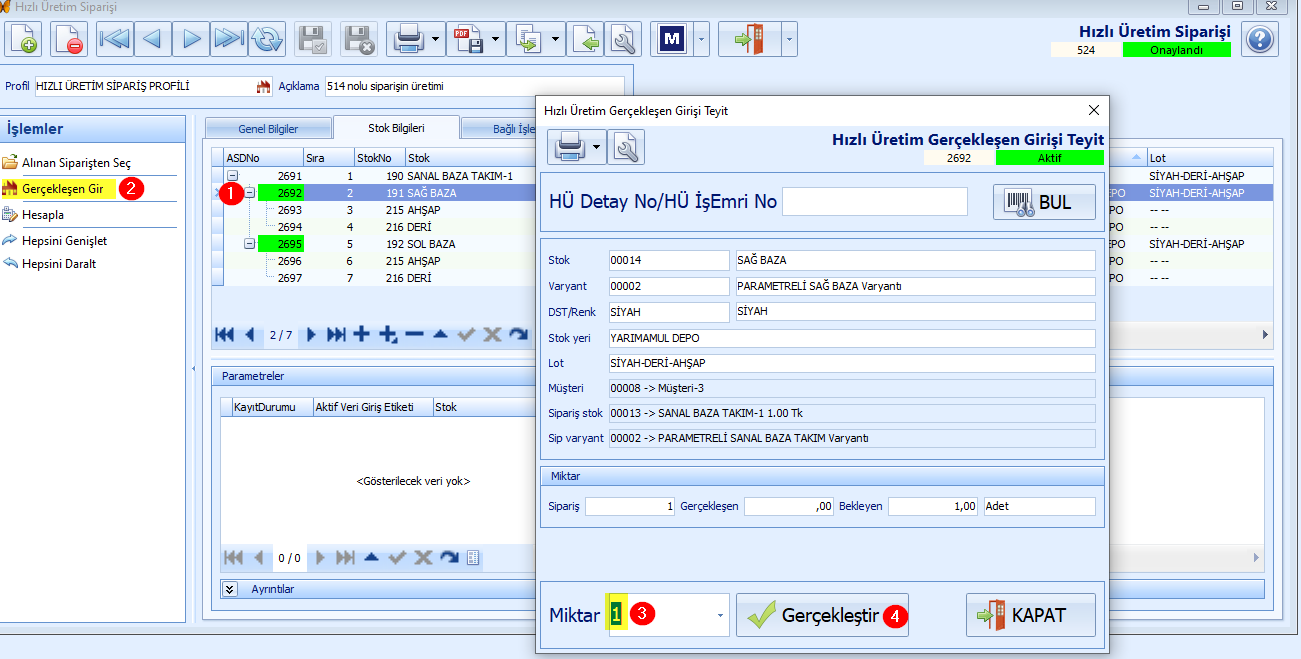Switch to the Genel Bilgiler tab
The image size is (1301, 659).
click(x=268, y=128)
